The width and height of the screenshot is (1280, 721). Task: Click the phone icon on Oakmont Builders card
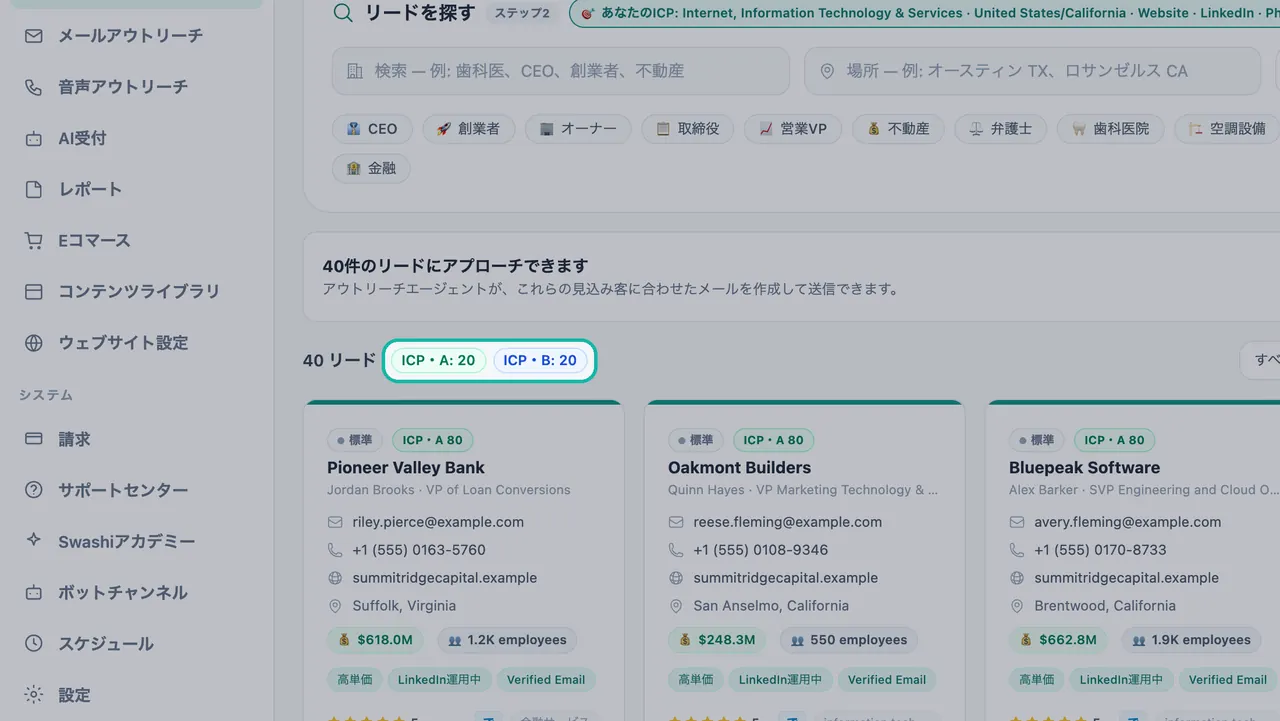click(675, 550)
